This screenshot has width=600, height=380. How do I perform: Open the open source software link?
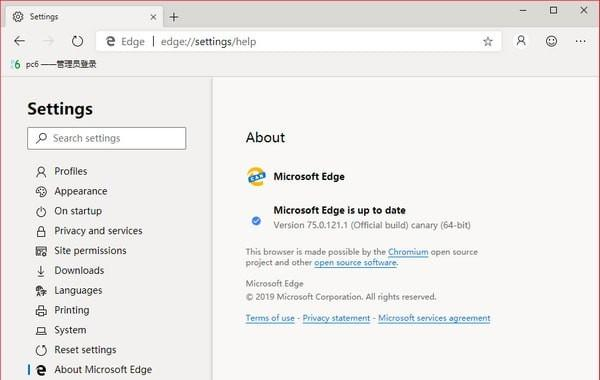point(355,263)
